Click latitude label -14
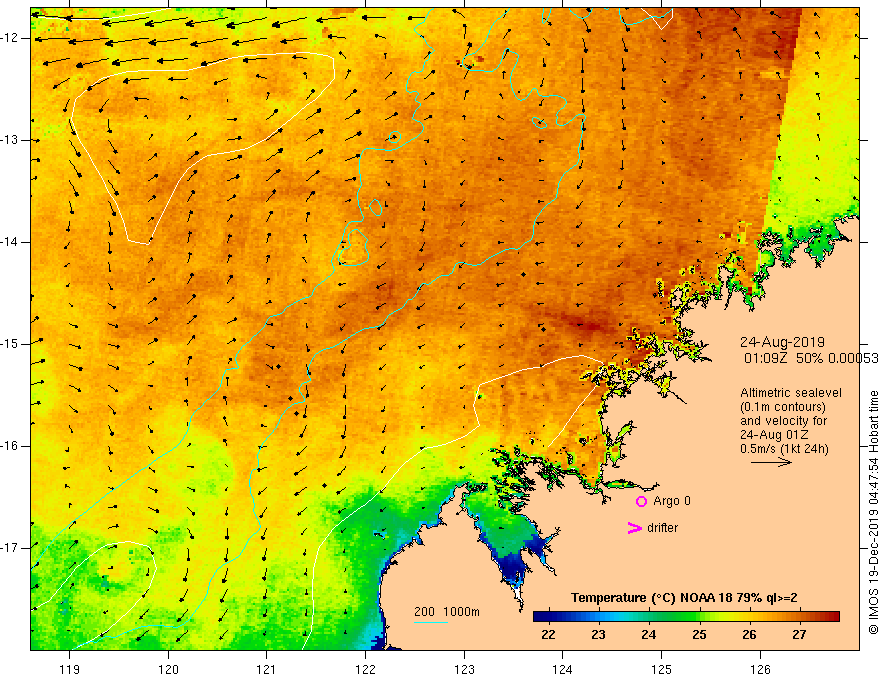880x680 pixels. point(10,242)
